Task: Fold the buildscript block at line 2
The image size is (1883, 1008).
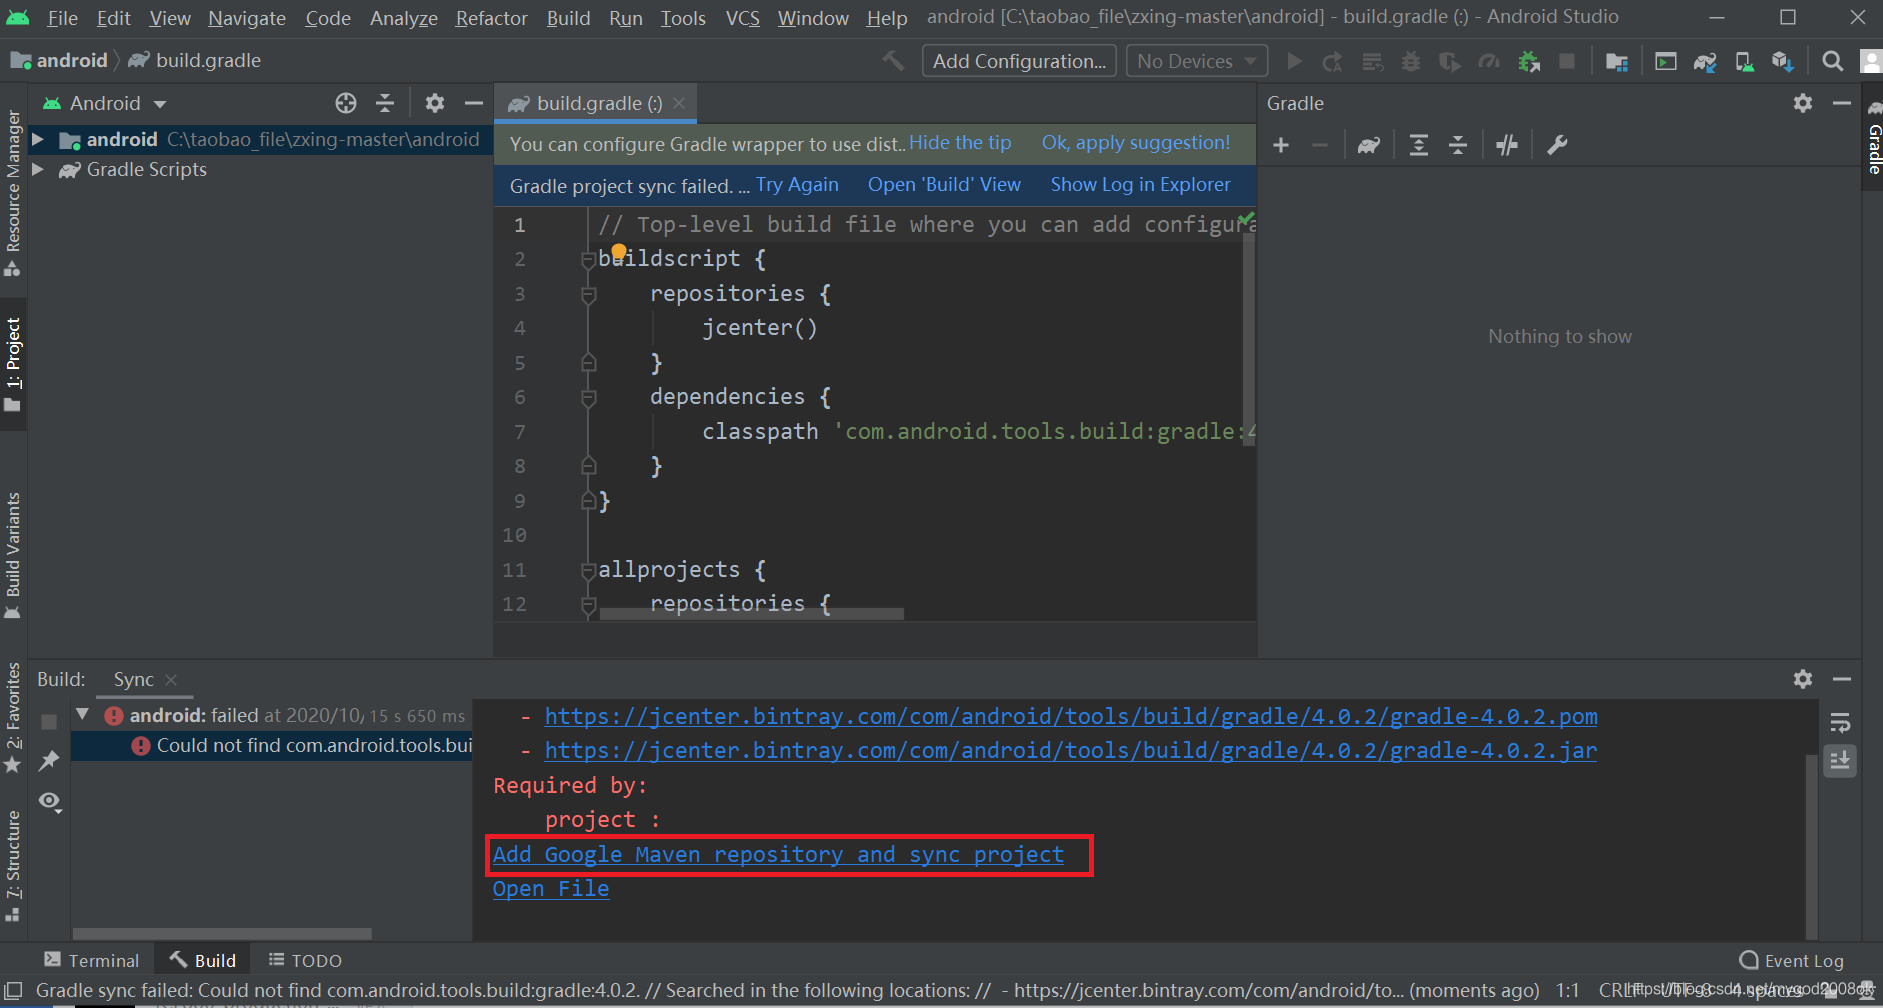Action: [589, 260]
